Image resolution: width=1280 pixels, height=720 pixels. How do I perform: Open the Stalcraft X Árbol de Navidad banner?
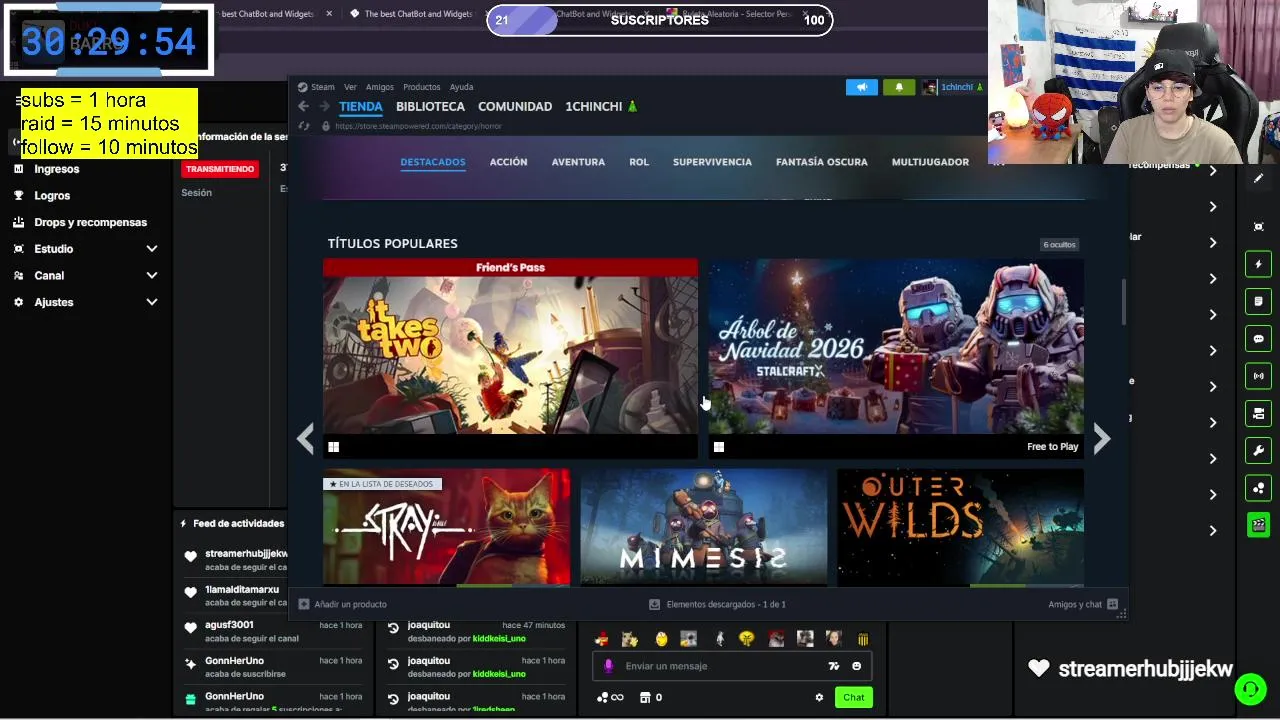coord(896,358)
